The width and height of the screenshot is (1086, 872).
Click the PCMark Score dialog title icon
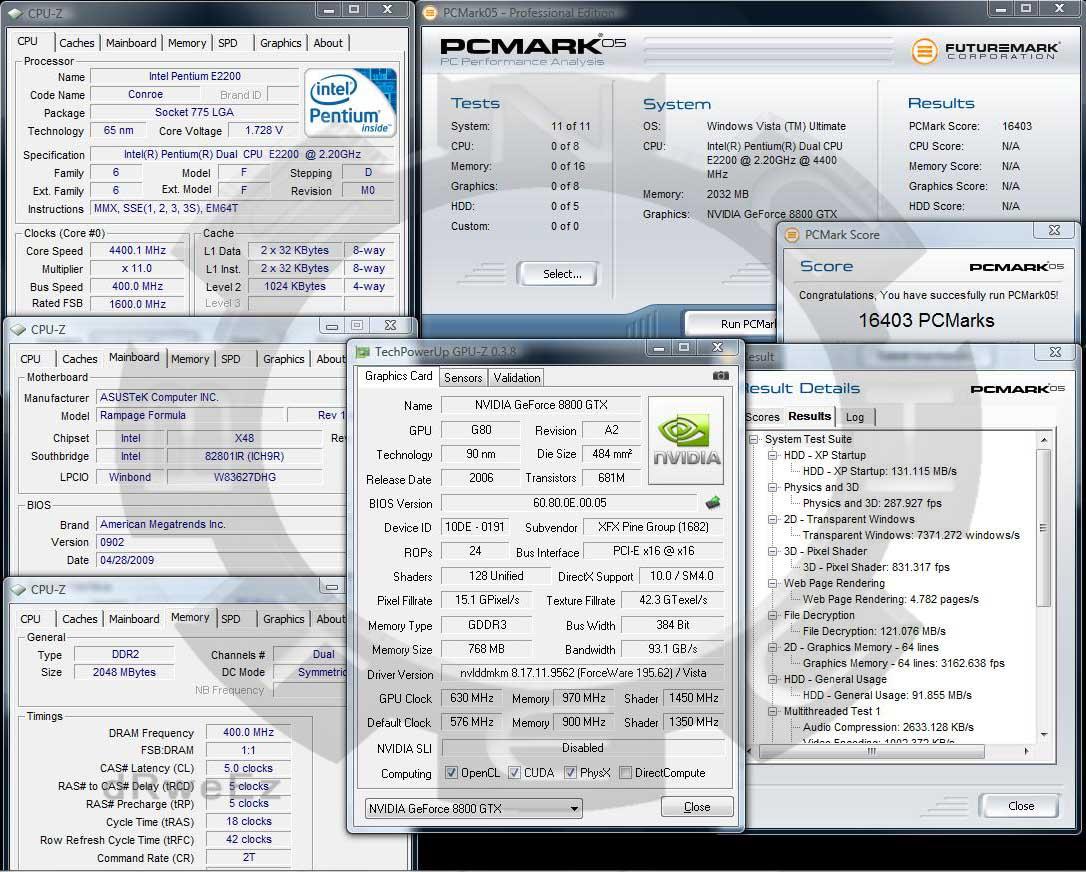(791, 235)
